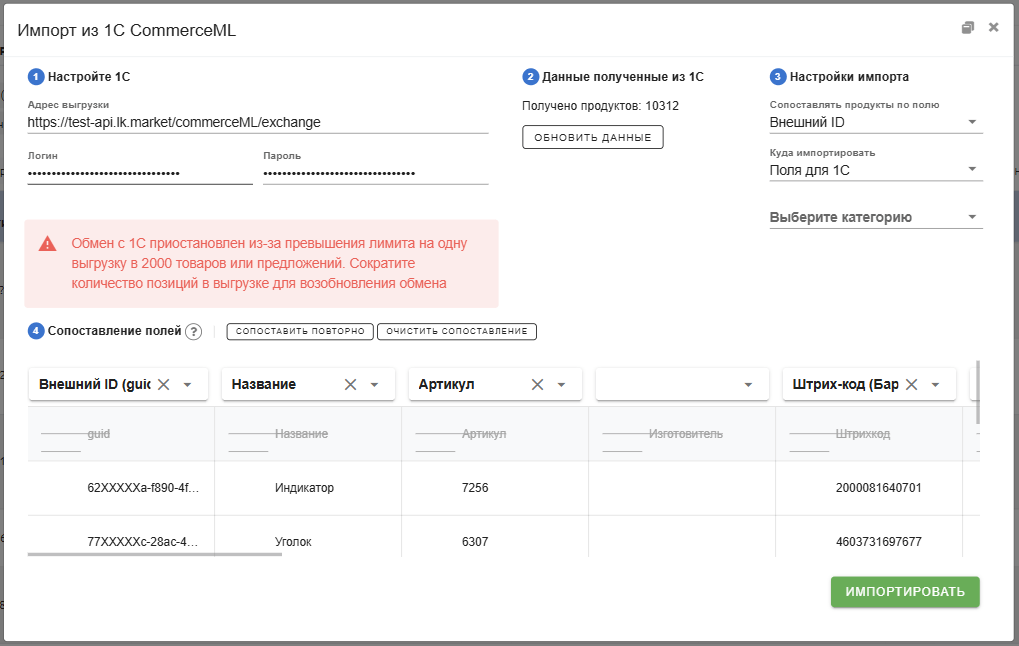Click into the Пароль field
This screenshot has height=646, width=1019.
(376, 174)
